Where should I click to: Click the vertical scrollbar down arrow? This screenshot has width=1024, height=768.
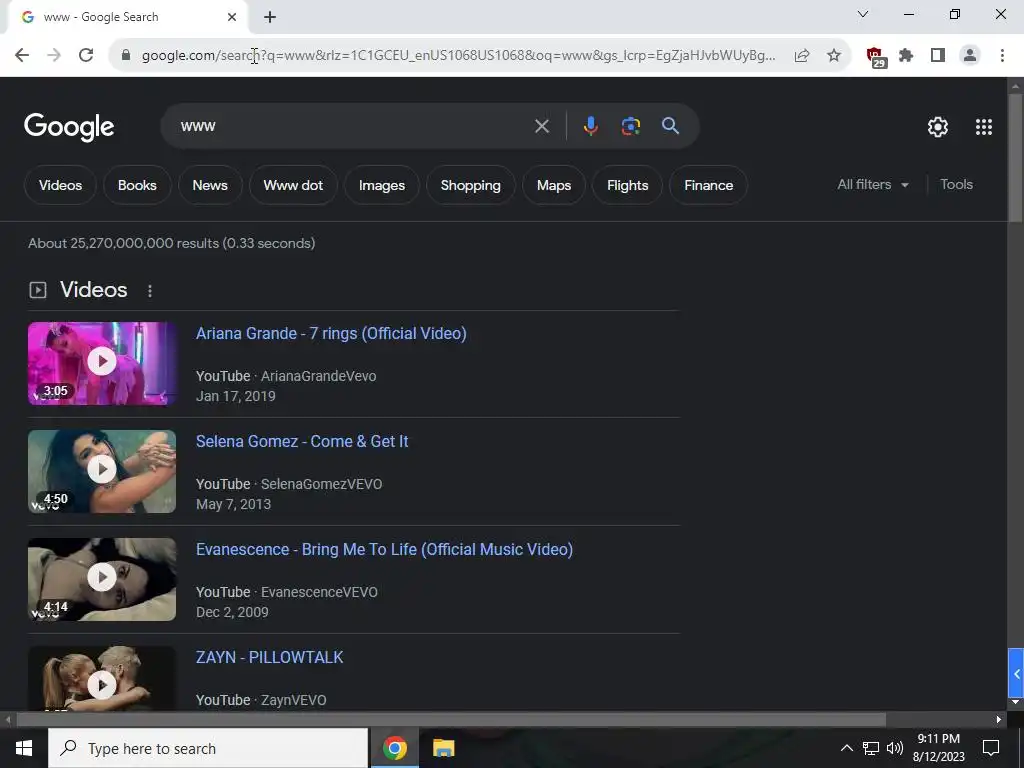1015,702
